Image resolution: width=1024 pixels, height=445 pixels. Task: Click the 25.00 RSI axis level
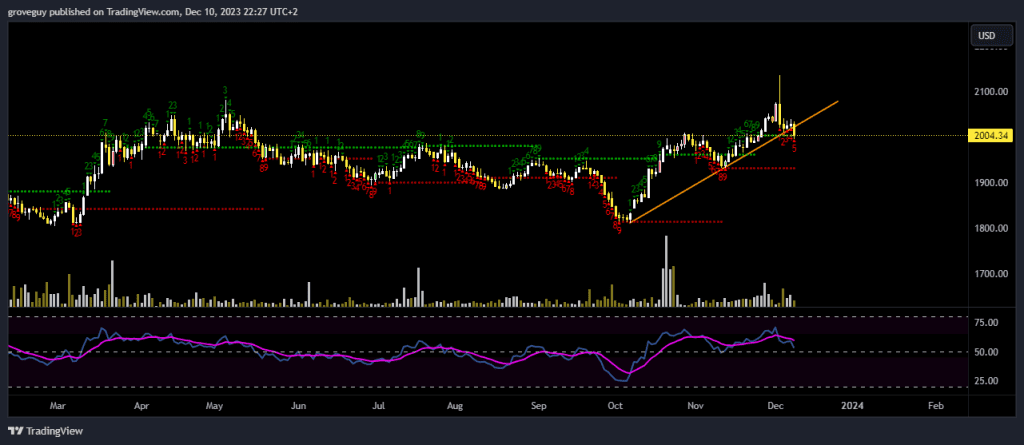click(987, 381)
